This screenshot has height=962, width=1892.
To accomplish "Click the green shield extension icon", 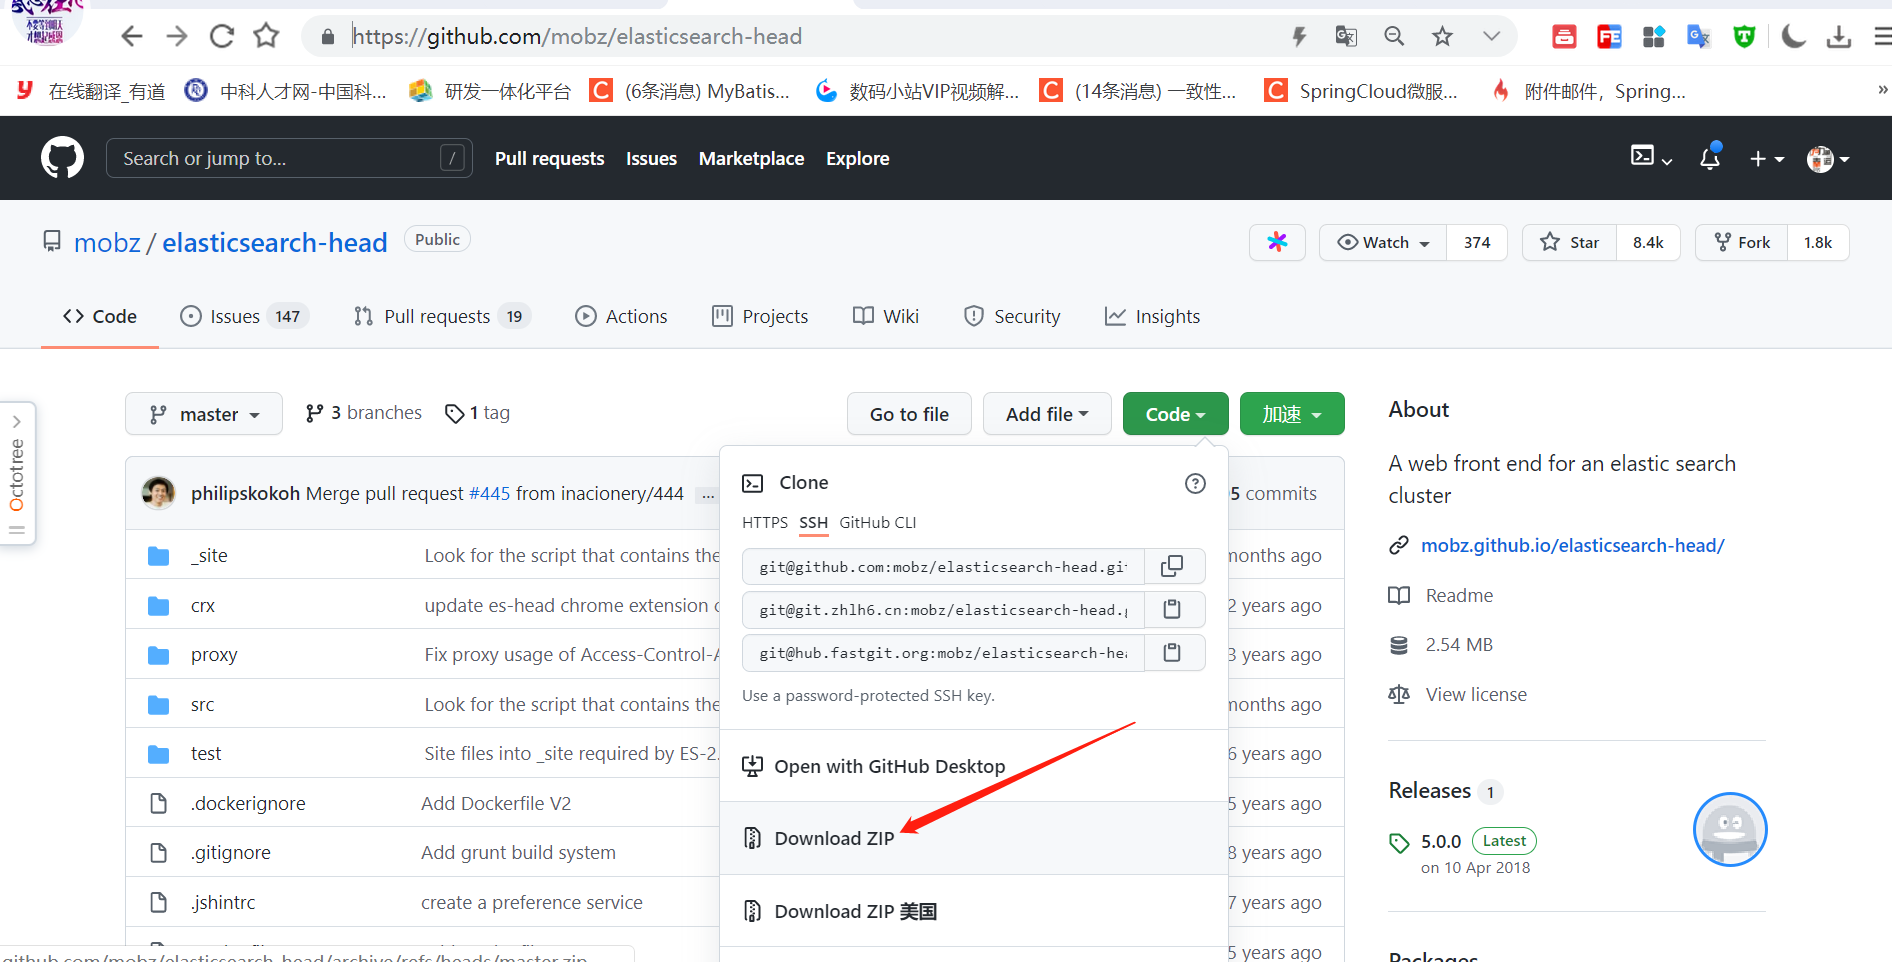I will 1745,37.
